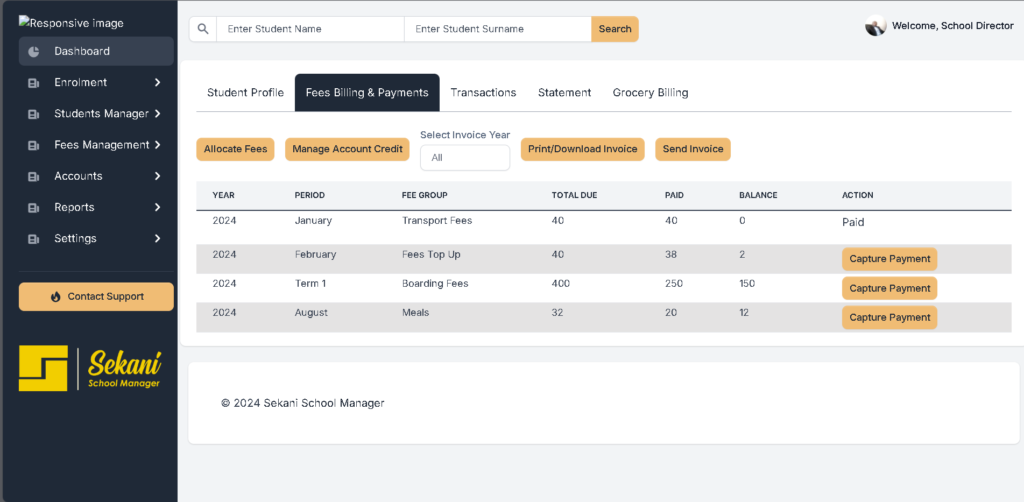Click the flame icon on Contact Support
The width and height of the screenshot is (1024, 502).
pyautogui.click(x=56, y=296)
